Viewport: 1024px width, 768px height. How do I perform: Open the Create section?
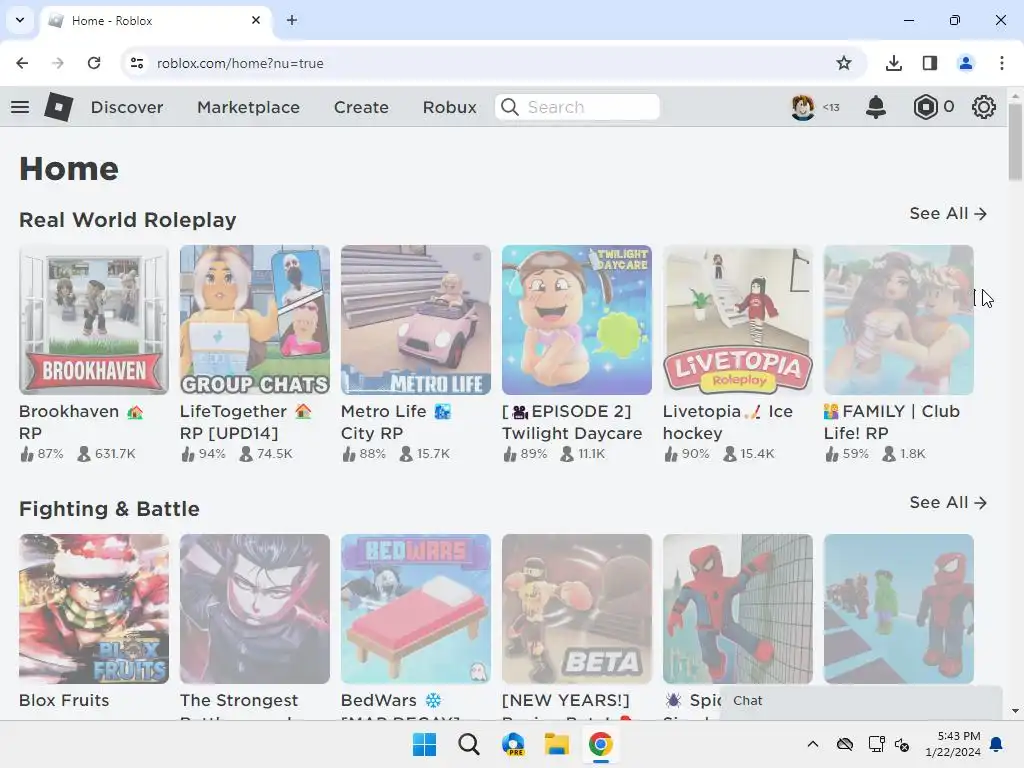point(361,107)
